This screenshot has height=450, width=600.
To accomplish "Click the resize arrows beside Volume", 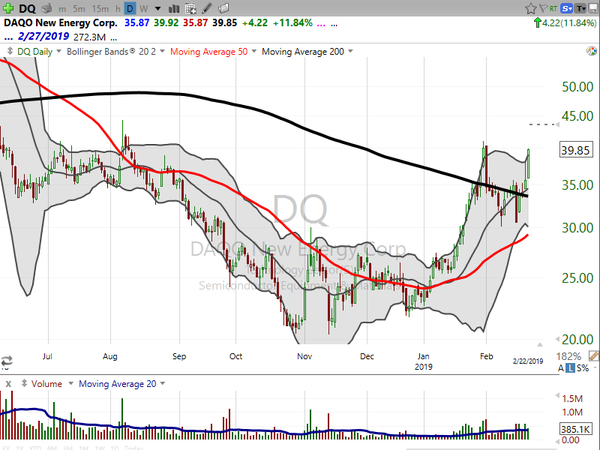I will [24, 383].
